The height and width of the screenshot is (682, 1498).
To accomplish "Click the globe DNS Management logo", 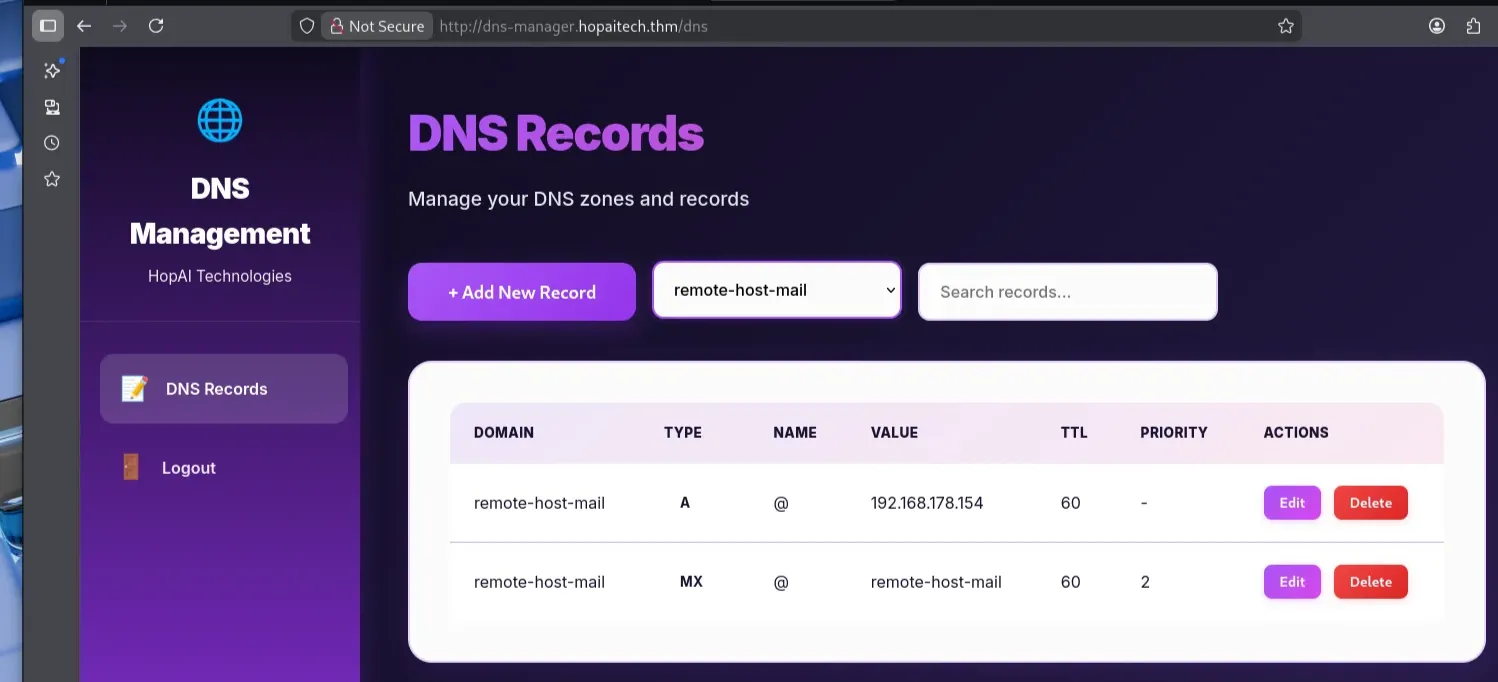I will [220, 120].
